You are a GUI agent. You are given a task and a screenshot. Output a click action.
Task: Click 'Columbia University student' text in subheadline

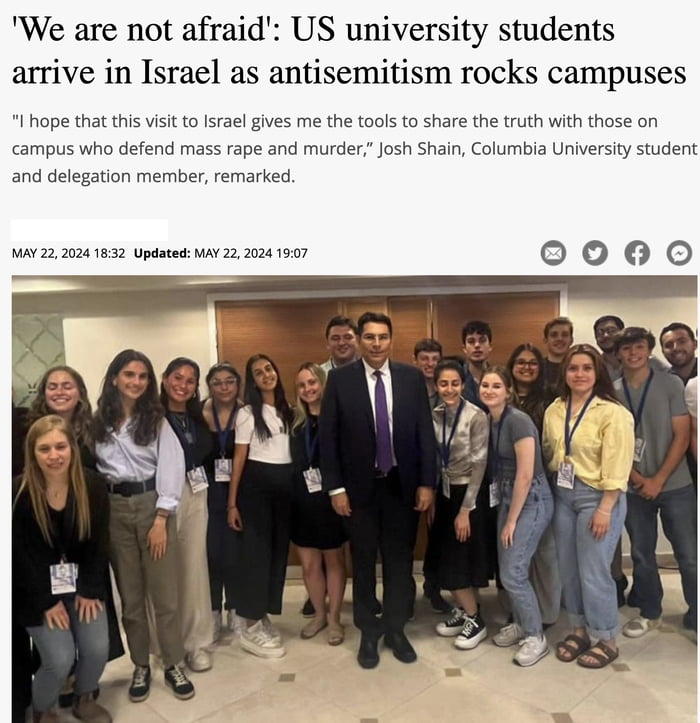point(584,148)
